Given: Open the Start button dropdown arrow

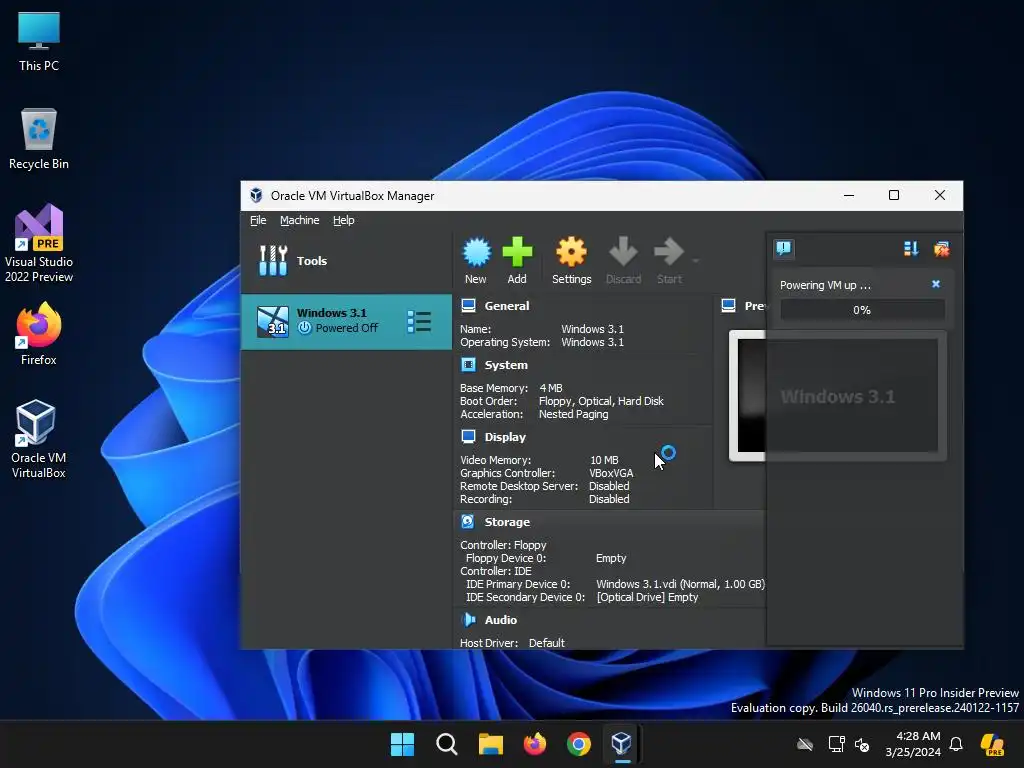Looking at the screenshot, I should pyautogui.click(x=696, y=261).
